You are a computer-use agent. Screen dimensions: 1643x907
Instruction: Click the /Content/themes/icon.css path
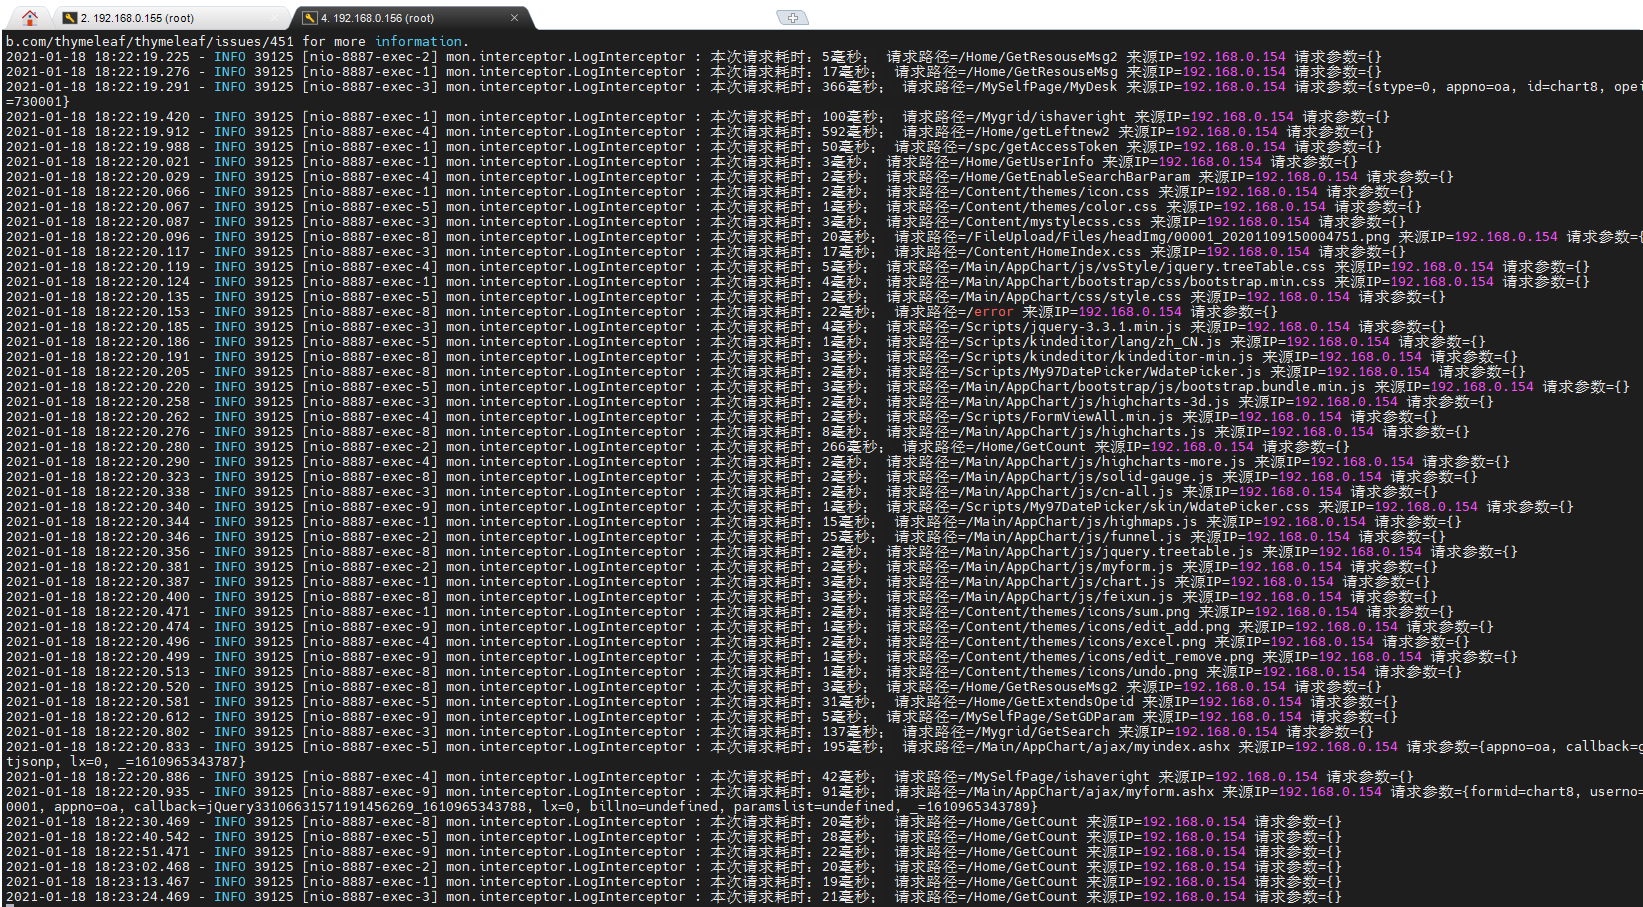(x=1056, y=192)
